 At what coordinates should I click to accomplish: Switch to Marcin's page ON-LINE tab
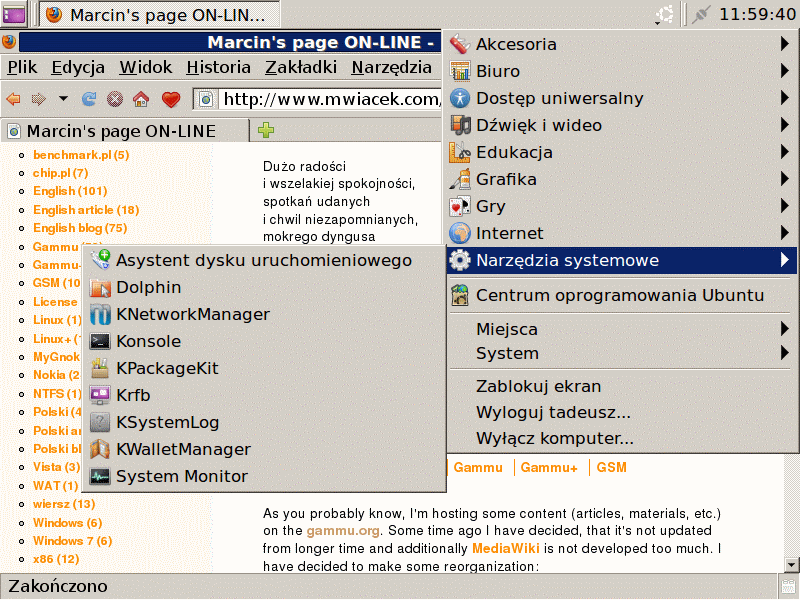pos(120,131)
